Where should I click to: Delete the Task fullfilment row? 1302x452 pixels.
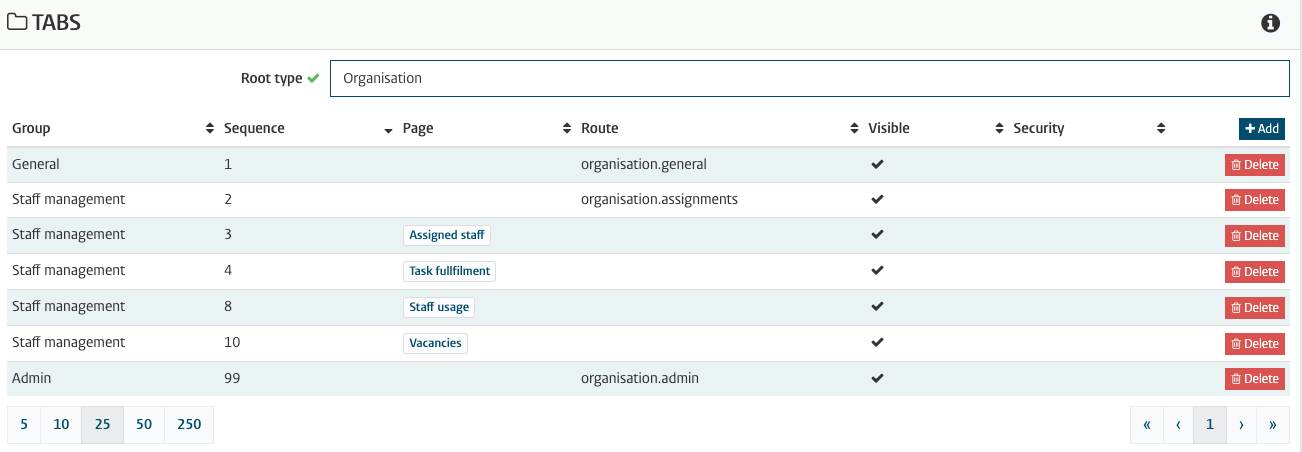1255,272
